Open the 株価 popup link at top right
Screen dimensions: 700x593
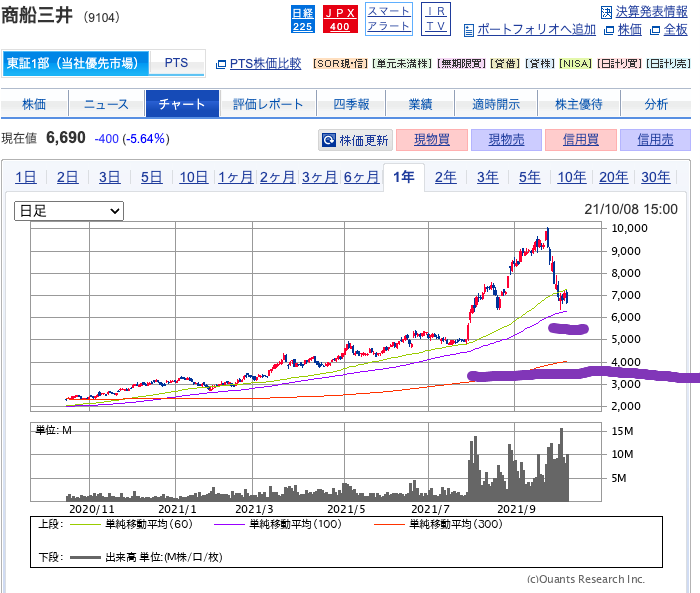pyautogui.click(x=629, y=30)
